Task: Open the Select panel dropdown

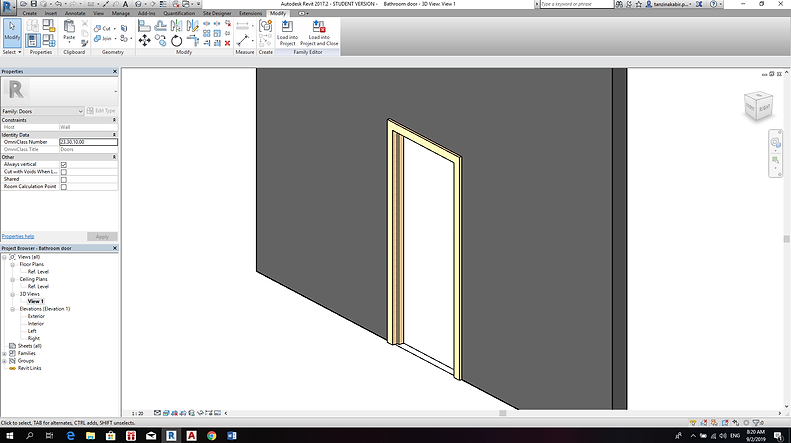Action: click(x=12, y=52)
